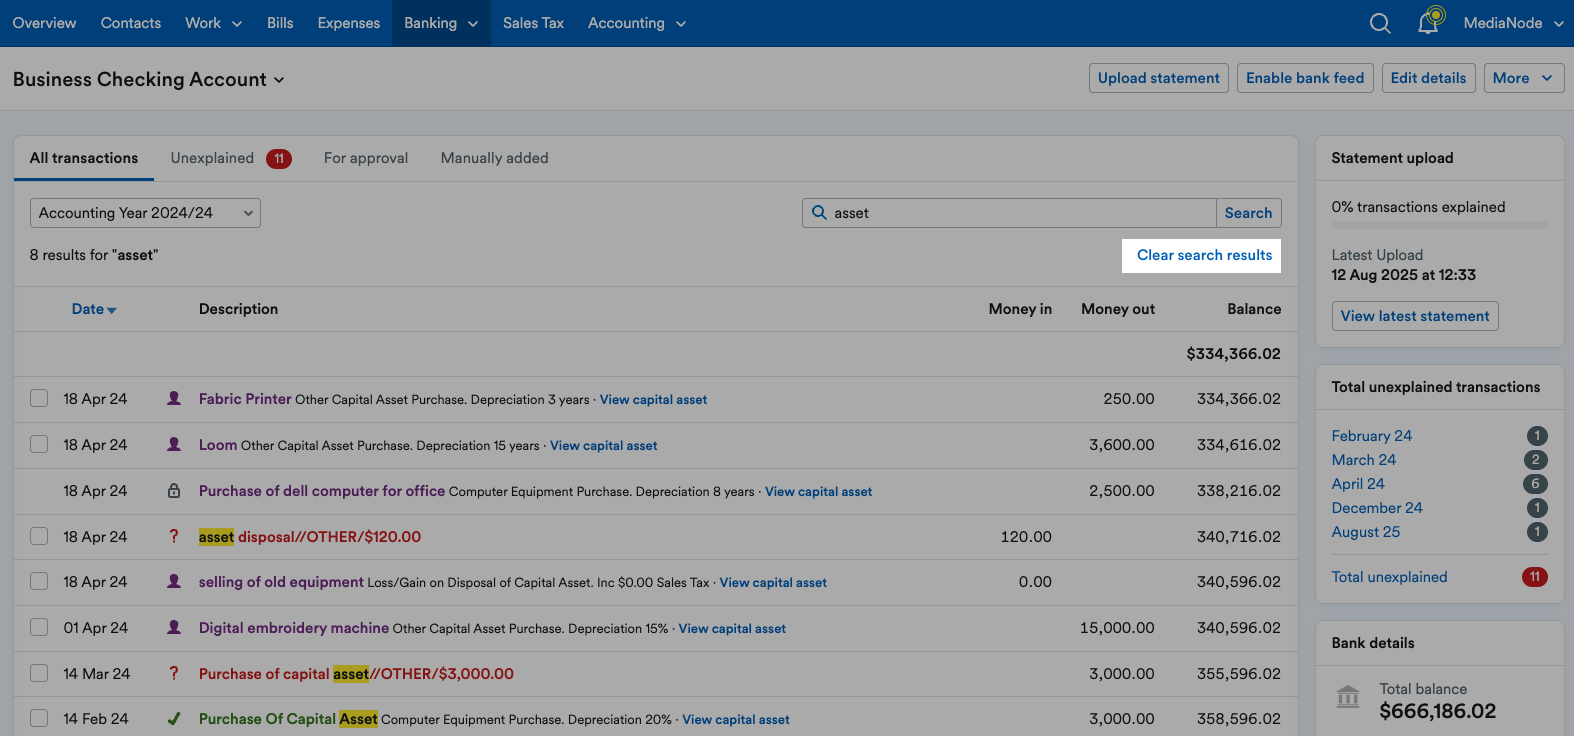
Task: Go to Overview in navigation
Action: [44, 23]
